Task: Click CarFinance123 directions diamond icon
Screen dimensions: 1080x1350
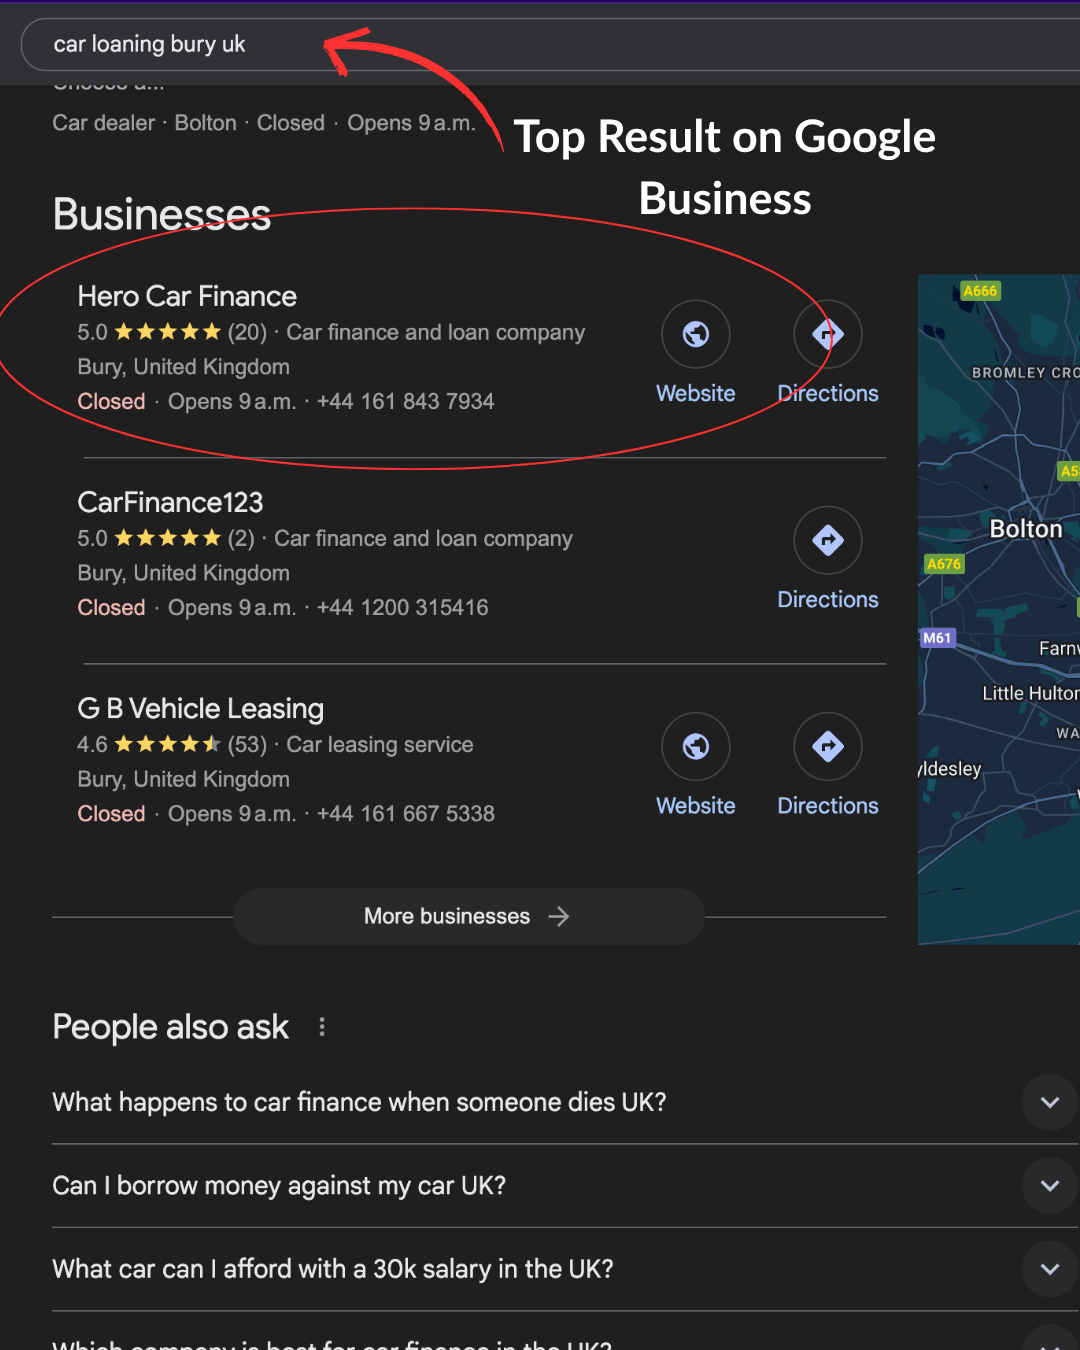Action: pyautogui.click(x=827, y=540)
